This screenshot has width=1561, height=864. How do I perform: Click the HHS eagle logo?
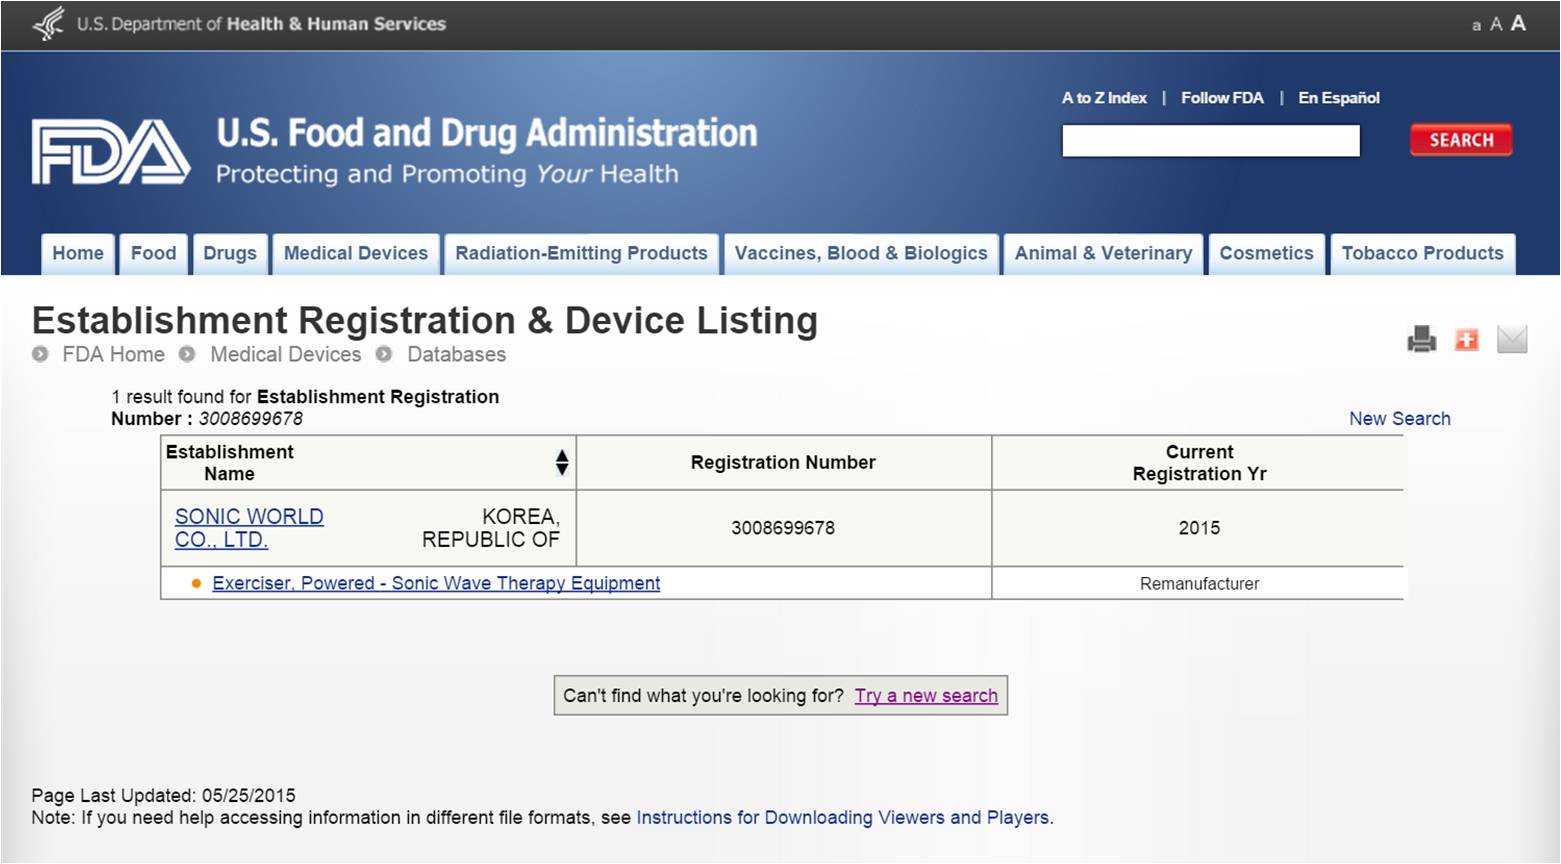pos(48,24)
